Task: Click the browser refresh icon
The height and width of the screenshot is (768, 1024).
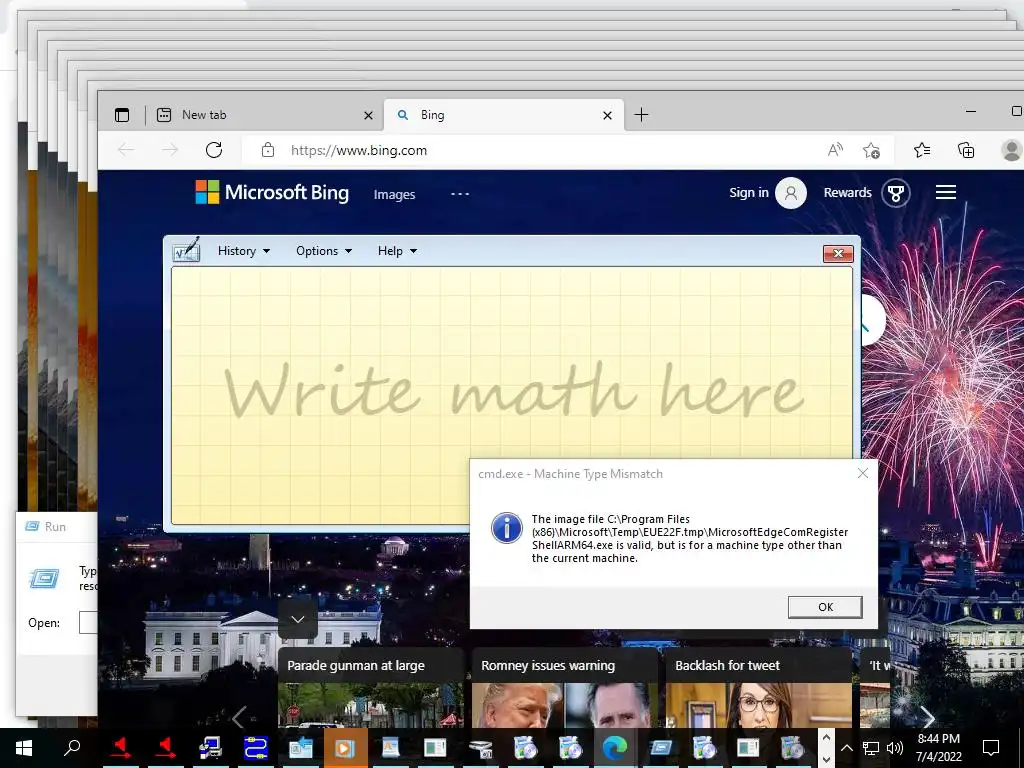Action: point(214,150)
